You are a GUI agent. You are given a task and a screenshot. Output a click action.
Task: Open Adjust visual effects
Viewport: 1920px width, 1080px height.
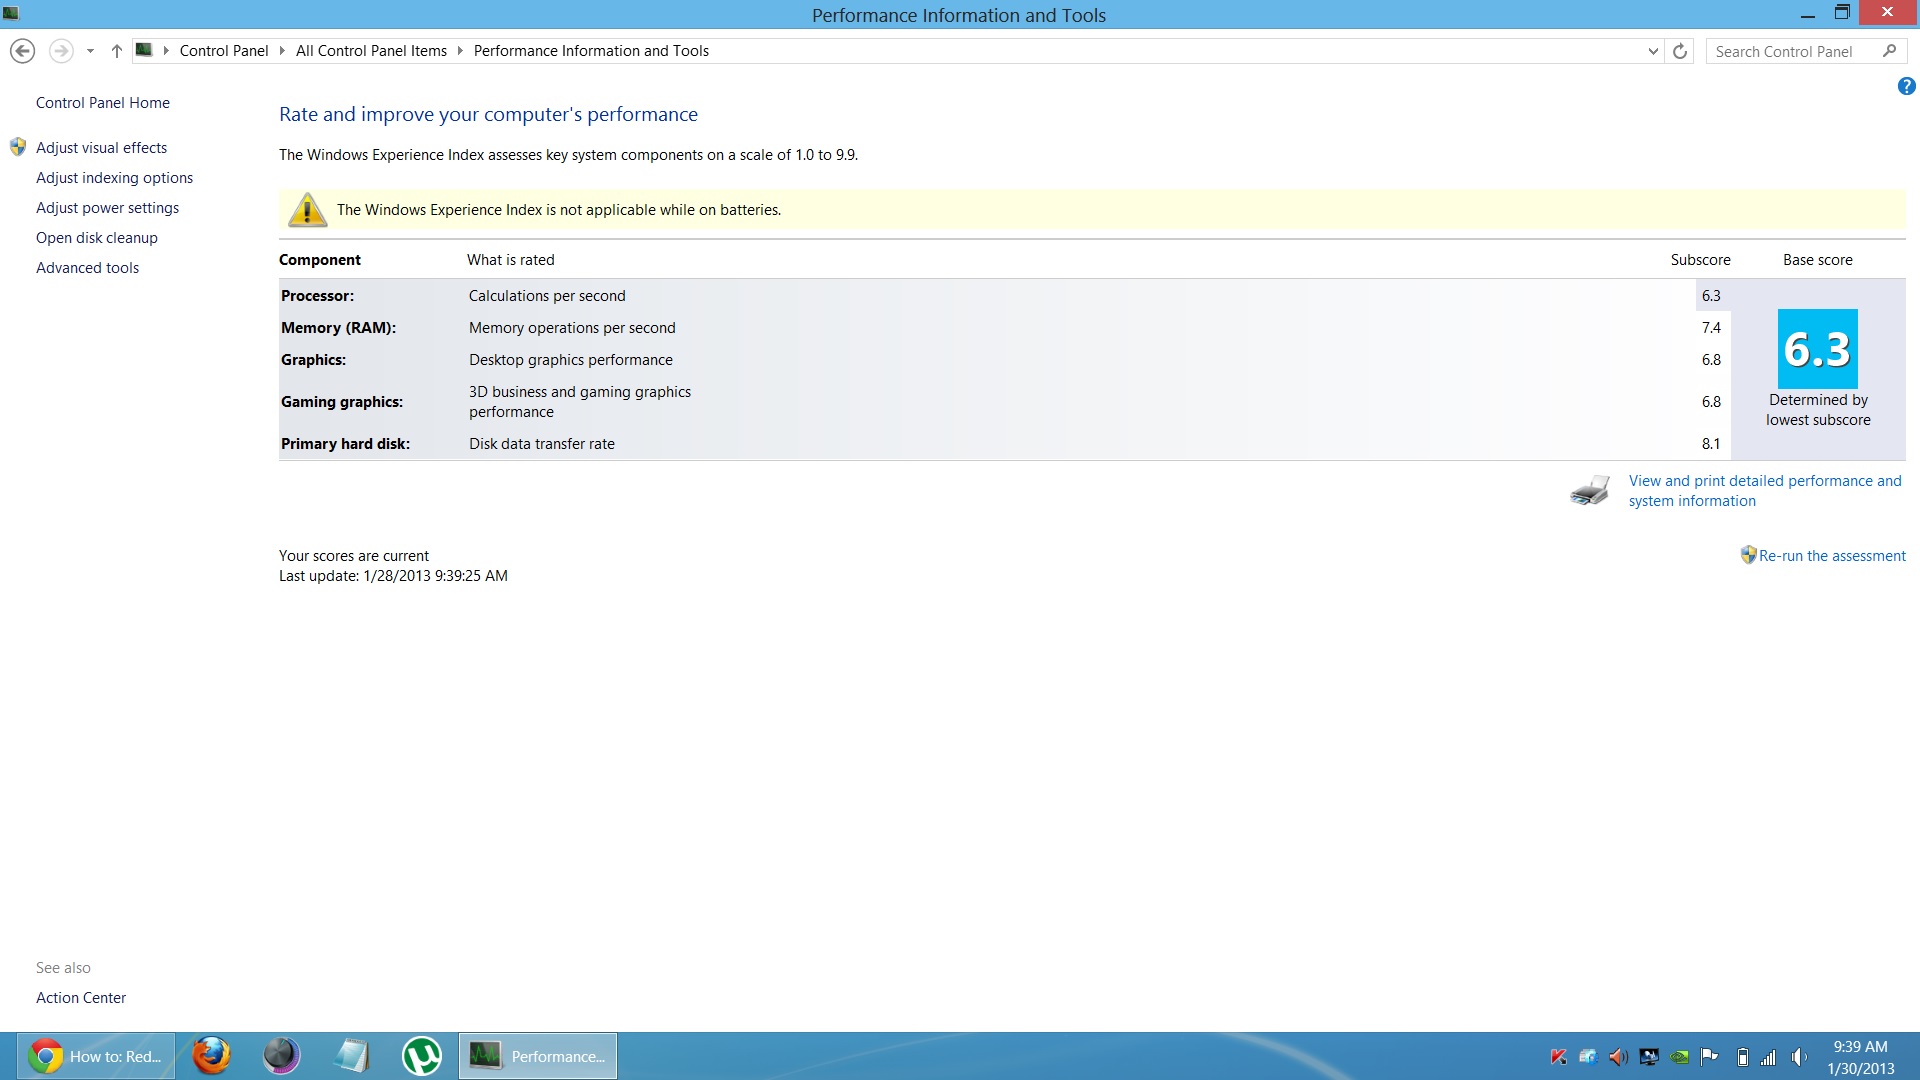[101, 148]
